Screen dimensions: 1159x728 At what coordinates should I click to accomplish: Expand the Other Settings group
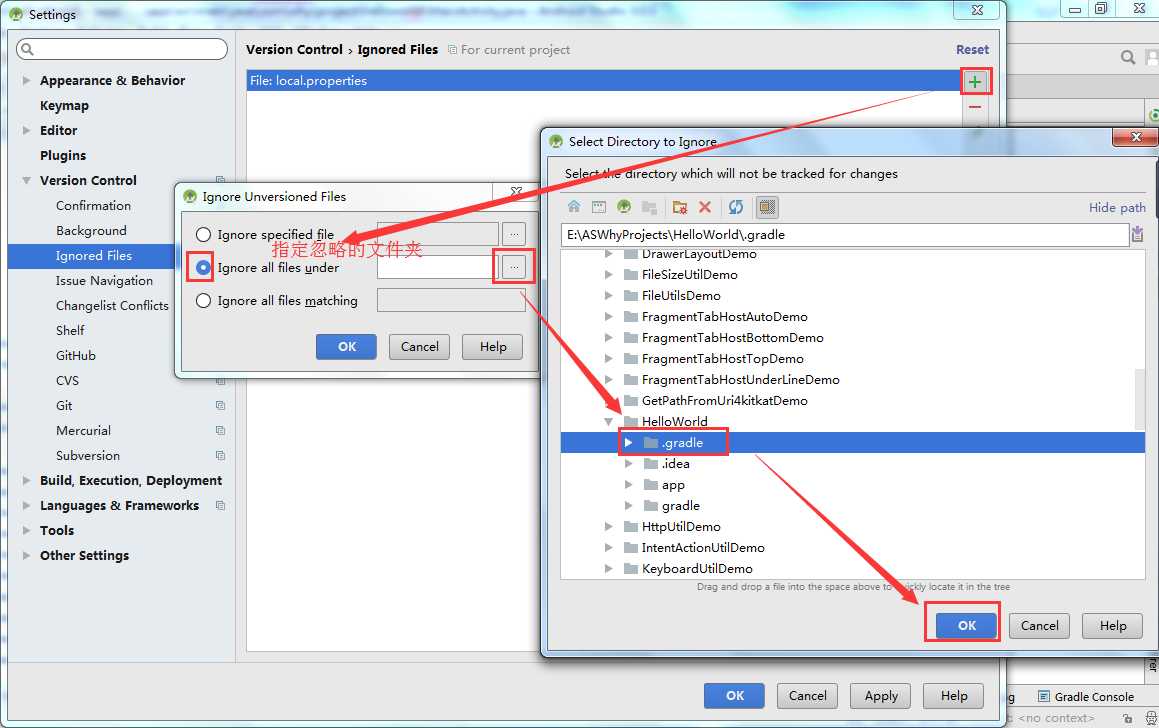tap(26, 555)
